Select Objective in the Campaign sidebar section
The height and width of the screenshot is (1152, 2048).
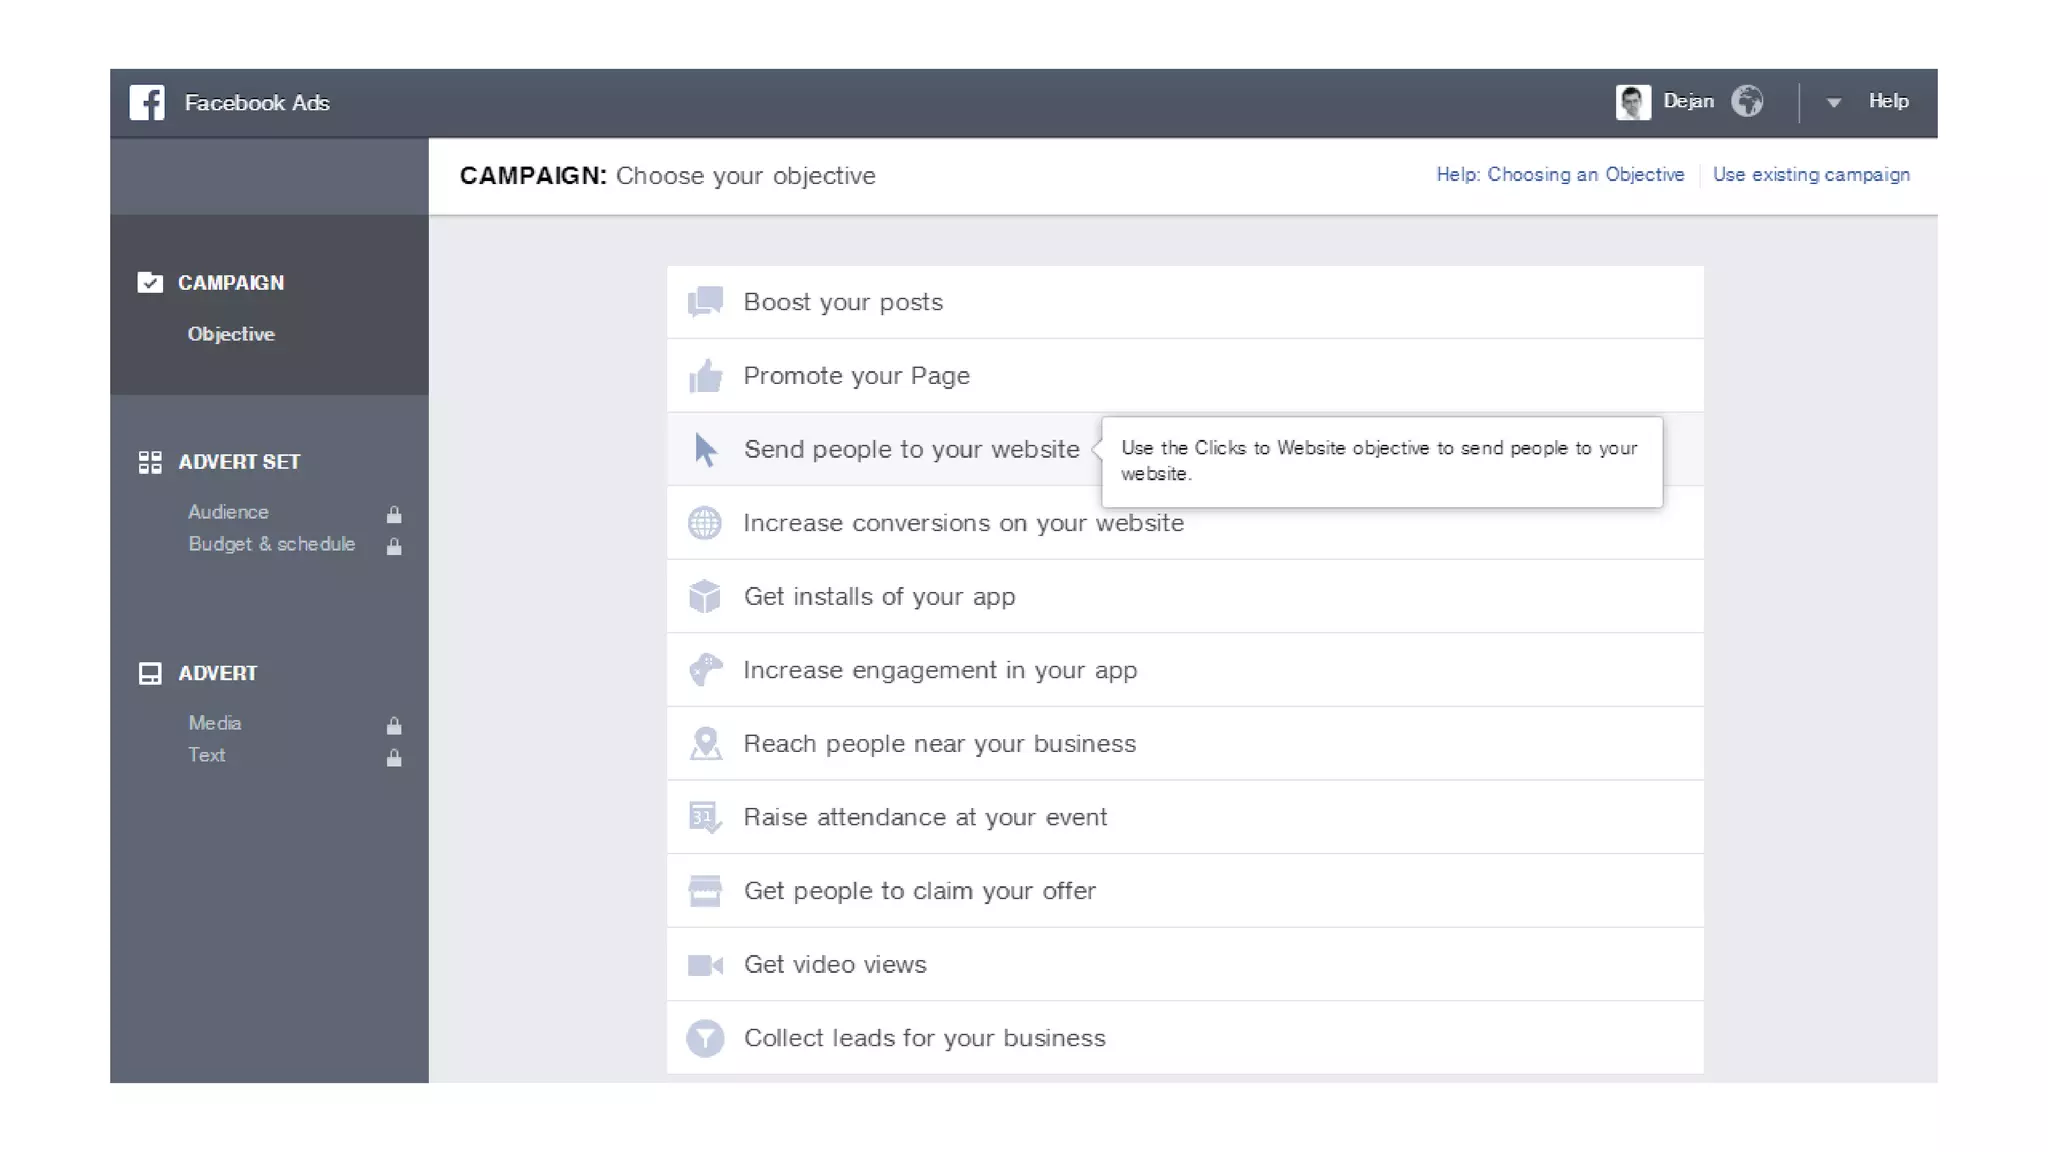coord(231,334)
